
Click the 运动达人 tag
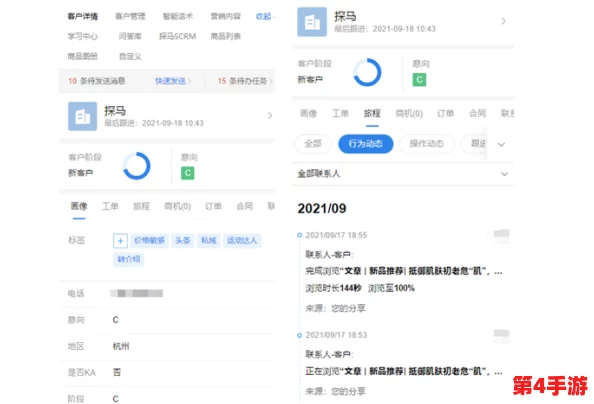[242, 240]
